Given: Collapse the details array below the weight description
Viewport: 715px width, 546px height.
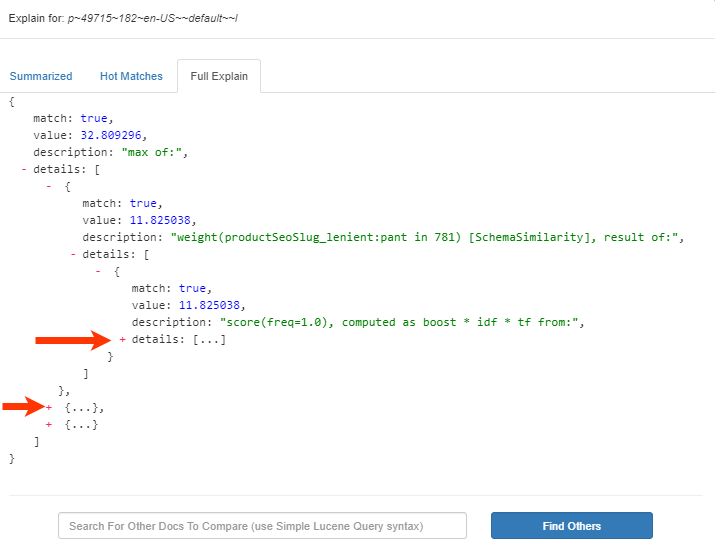Looking at the screenshot, I should 73,255.
